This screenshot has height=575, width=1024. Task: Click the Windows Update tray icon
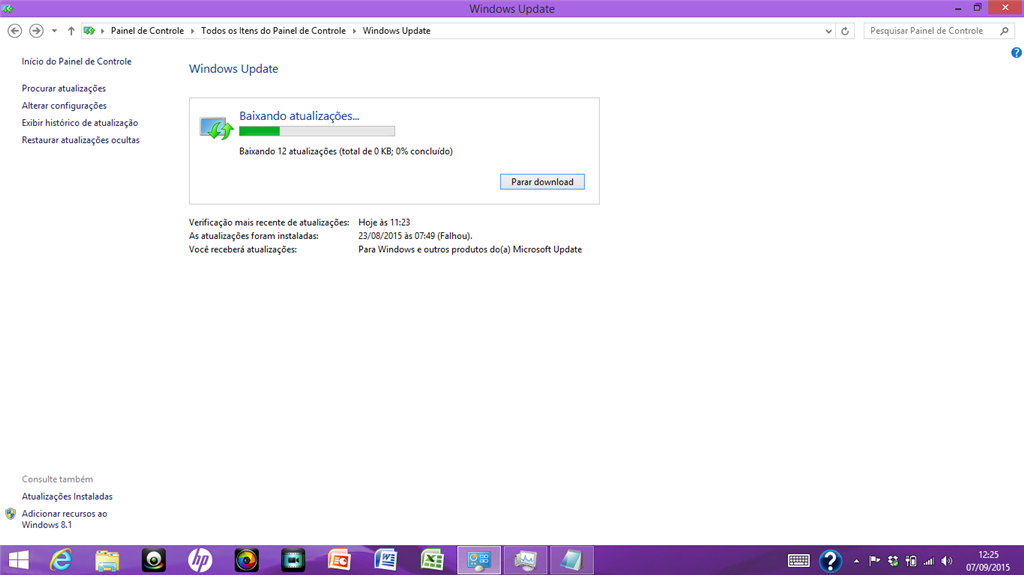893,561
